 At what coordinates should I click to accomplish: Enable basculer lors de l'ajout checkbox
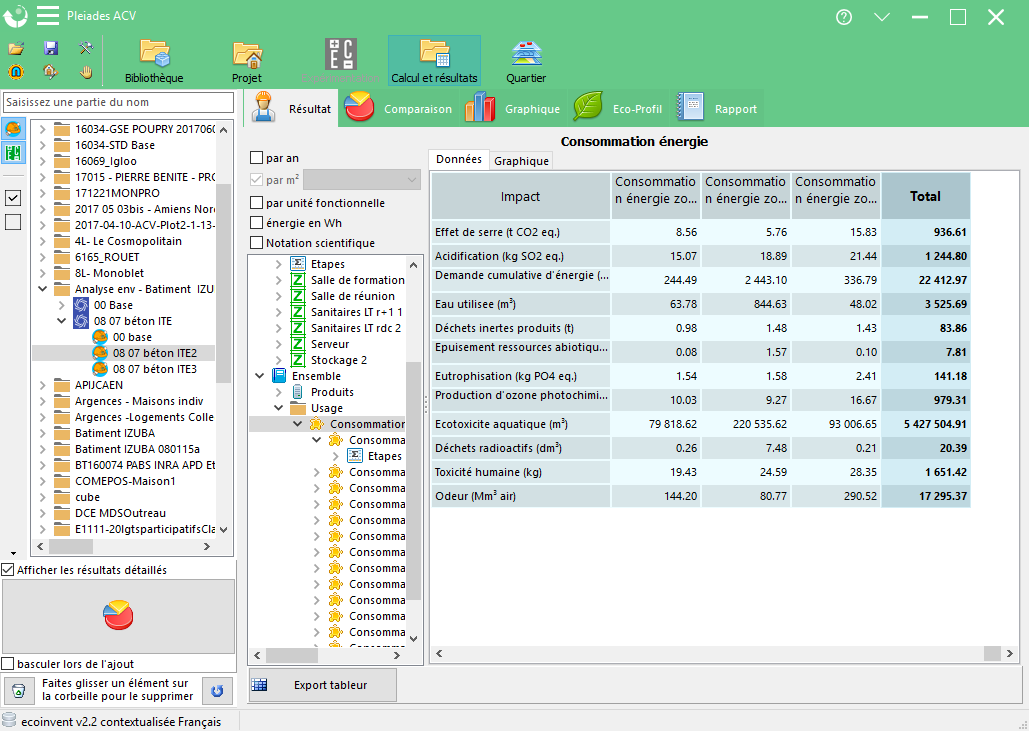pyautogui.click(x=8, y=664)
